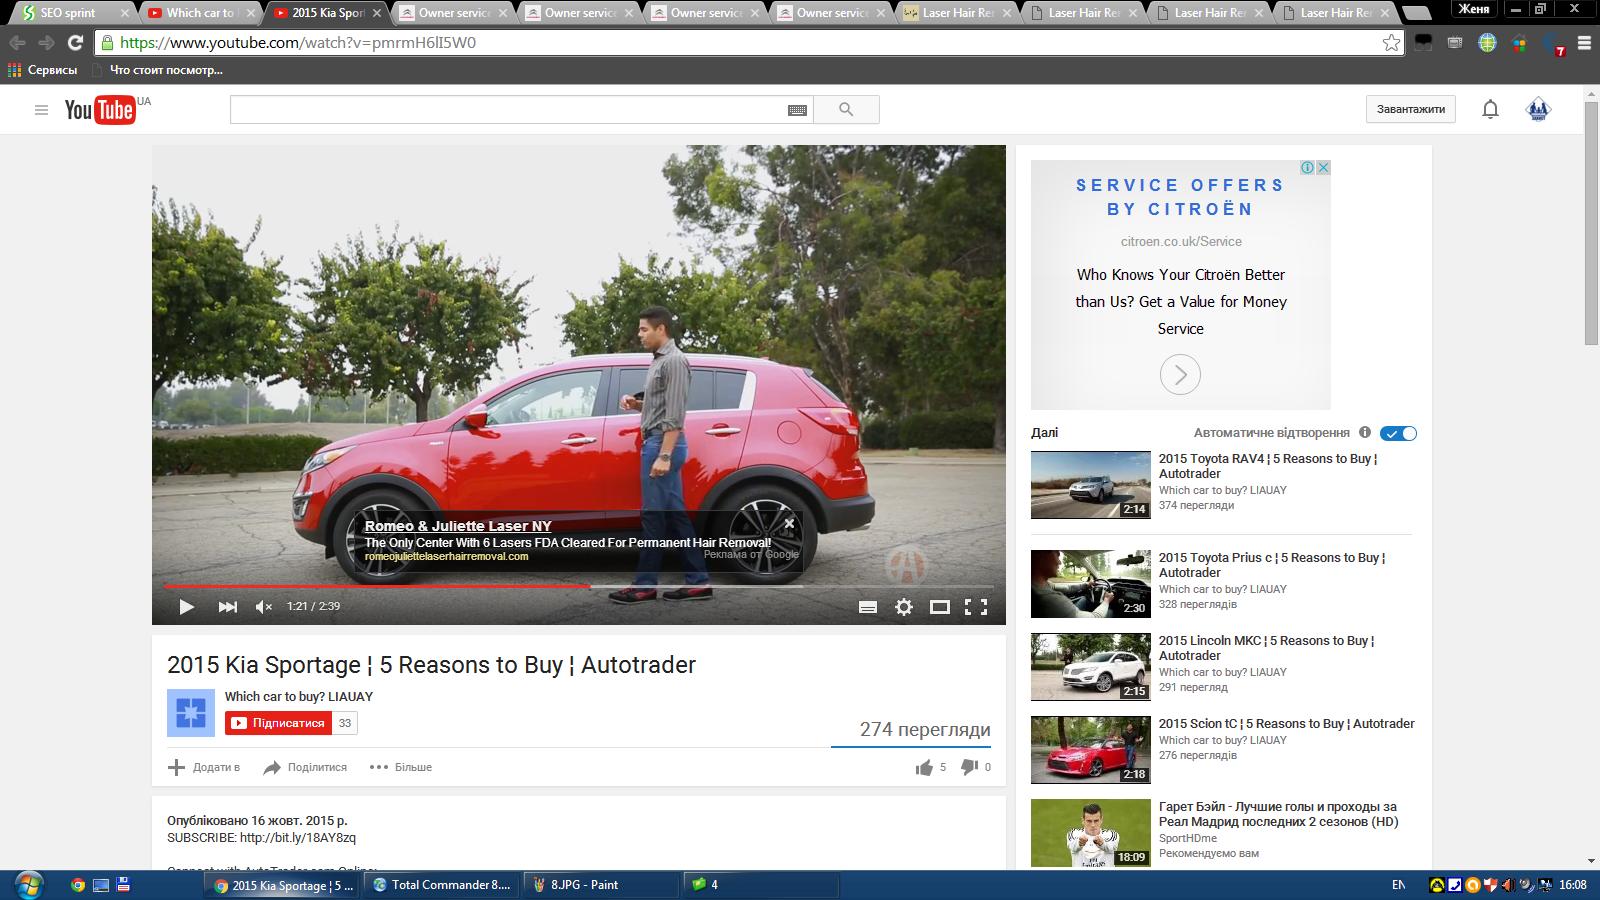Image resolution: width=1600 pixels, height=900 pixels.
Task: Open the Поділитися share panel
Action: [305, 767]
